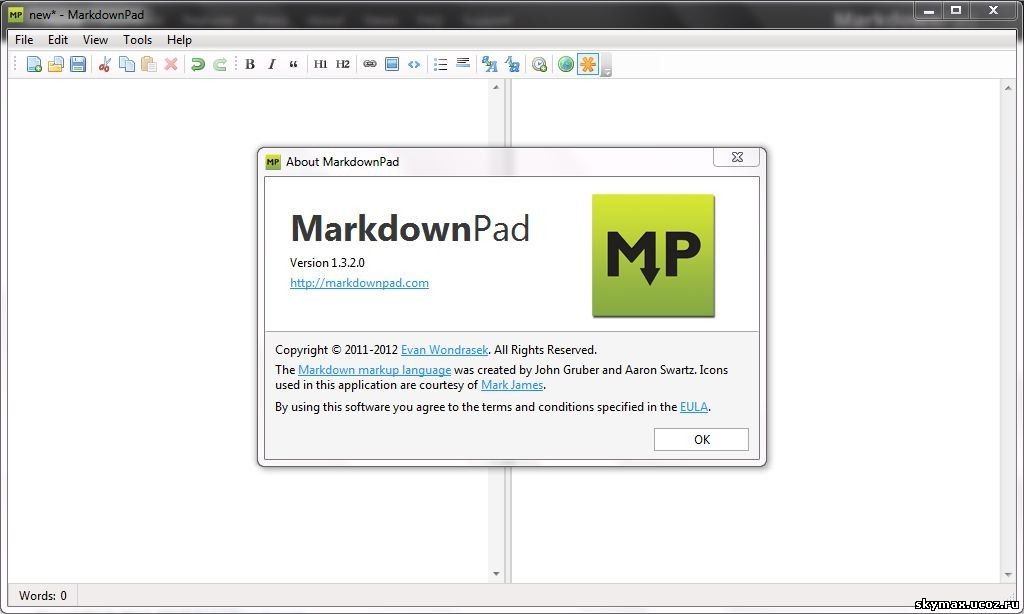The height and width of the screenshot is (614, 1024).
Task: Save document with floppy disk icon
Action: pyautogui.click(x=78, y=64)
